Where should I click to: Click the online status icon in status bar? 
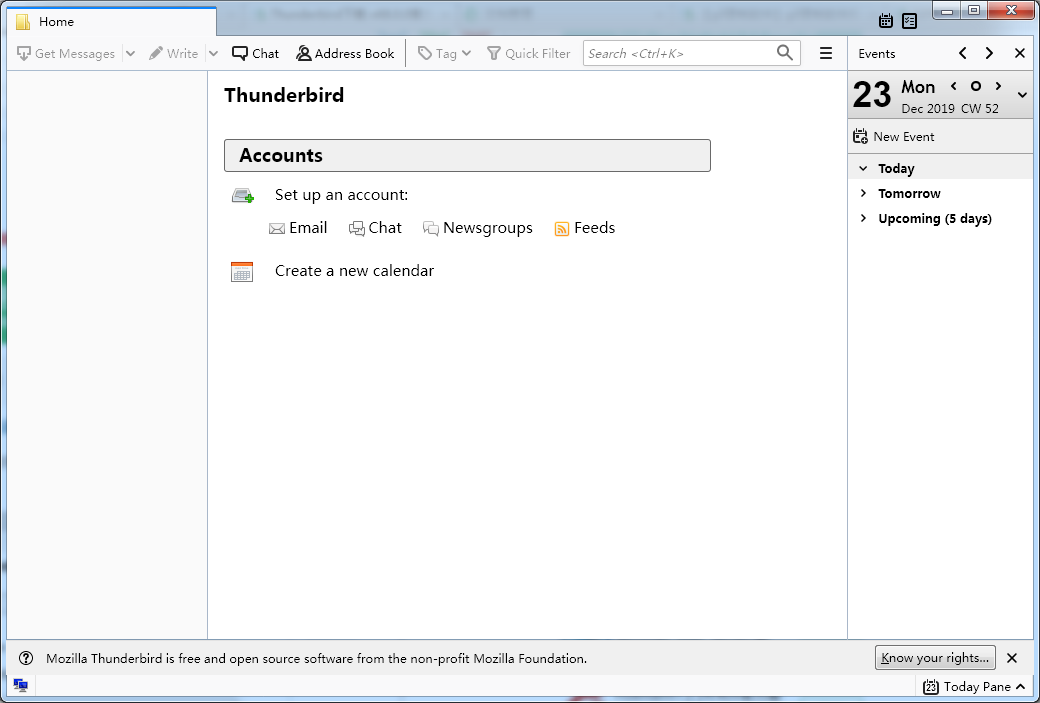tap(21, 686)
